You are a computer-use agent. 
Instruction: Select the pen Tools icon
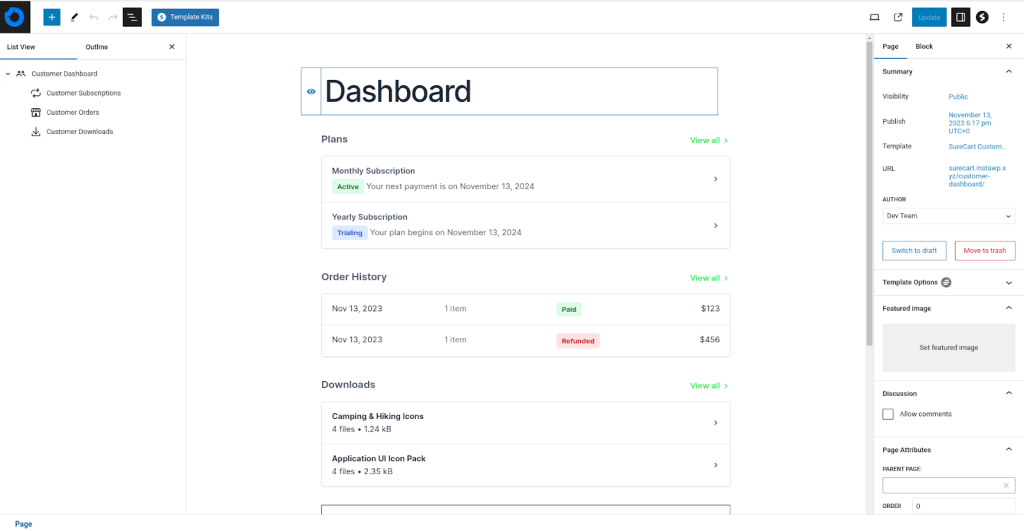click(74, 17)
